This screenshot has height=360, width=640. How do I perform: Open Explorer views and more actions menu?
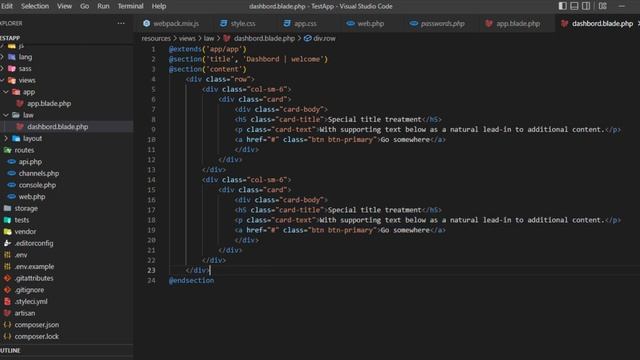point(121,23)
